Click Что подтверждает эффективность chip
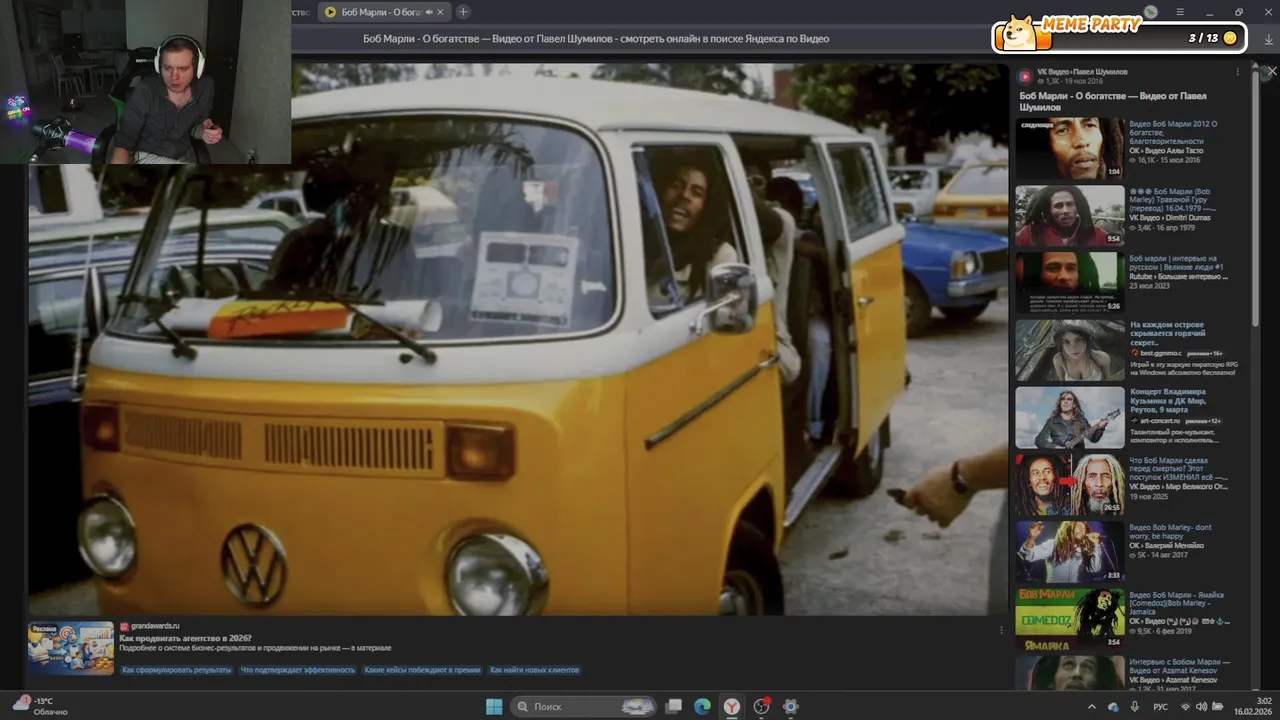Screen dimensions: 1280x720 [x=298, y=670]
